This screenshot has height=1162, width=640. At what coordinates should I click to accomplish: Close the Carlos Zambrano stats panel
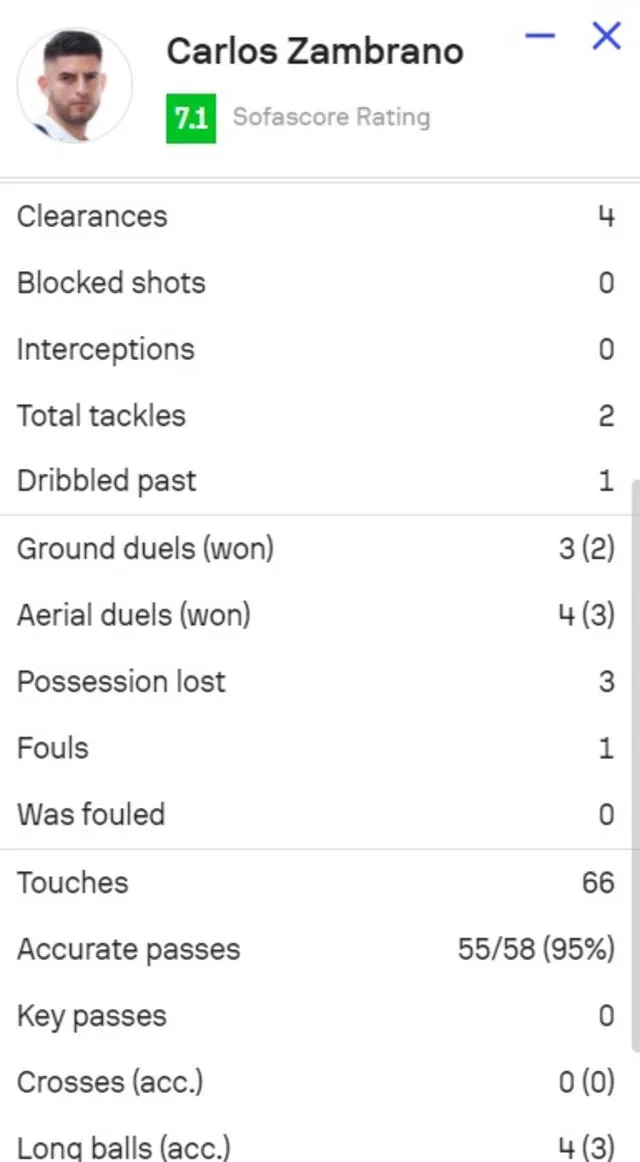(606, 37)
